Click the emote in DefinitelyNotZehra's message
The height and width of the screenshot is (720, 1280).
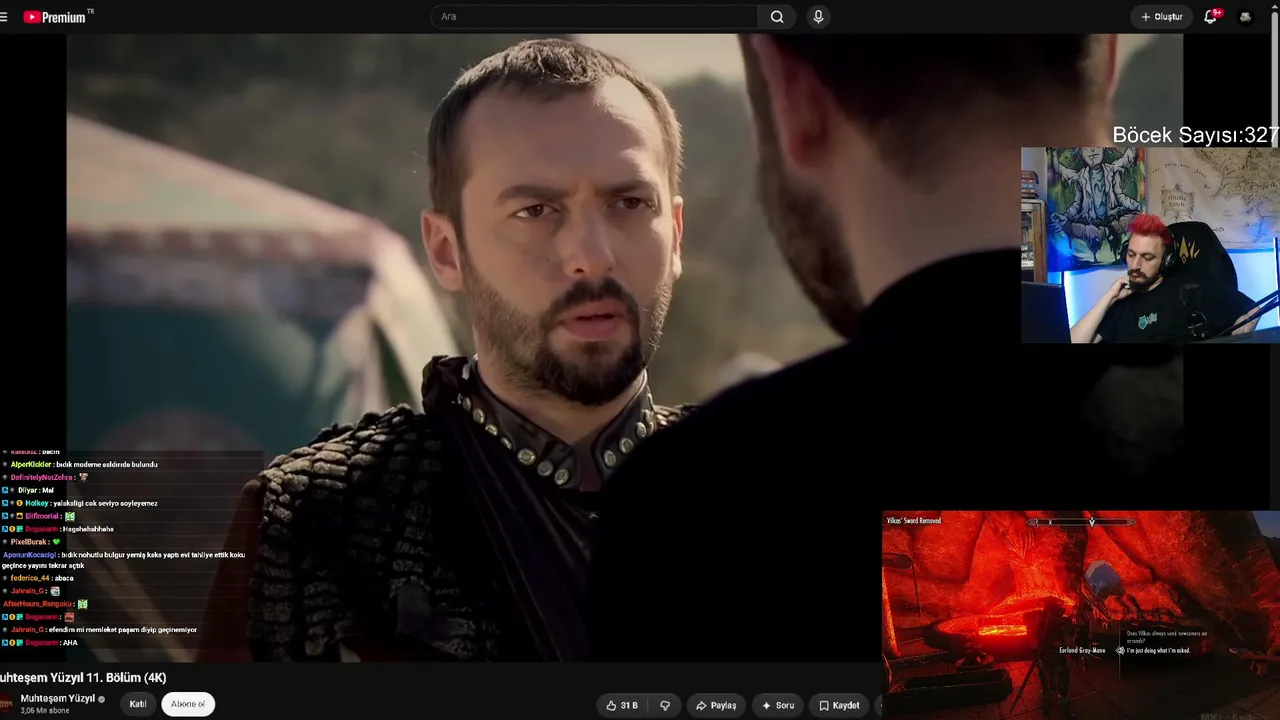pos(83,478)
